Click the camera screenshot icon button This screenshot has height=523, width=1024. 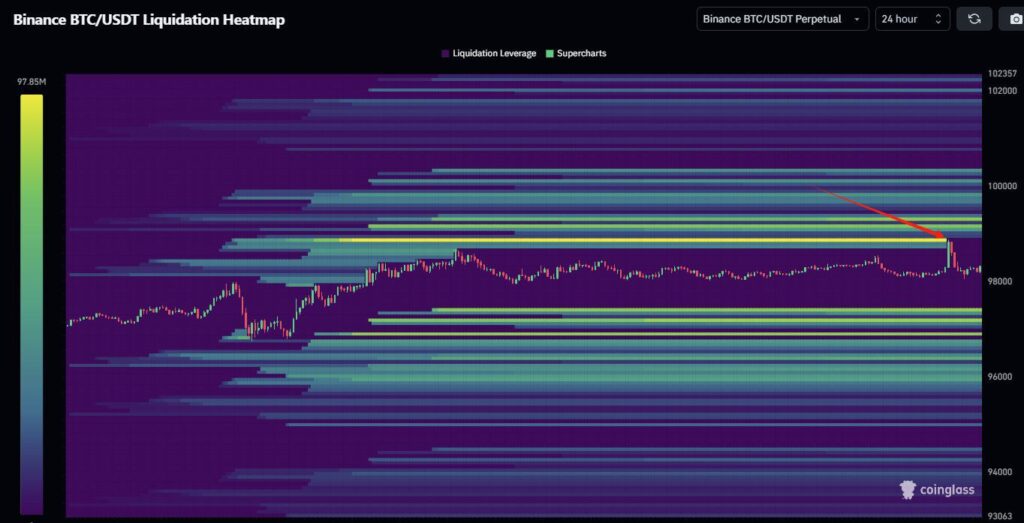1013,19
